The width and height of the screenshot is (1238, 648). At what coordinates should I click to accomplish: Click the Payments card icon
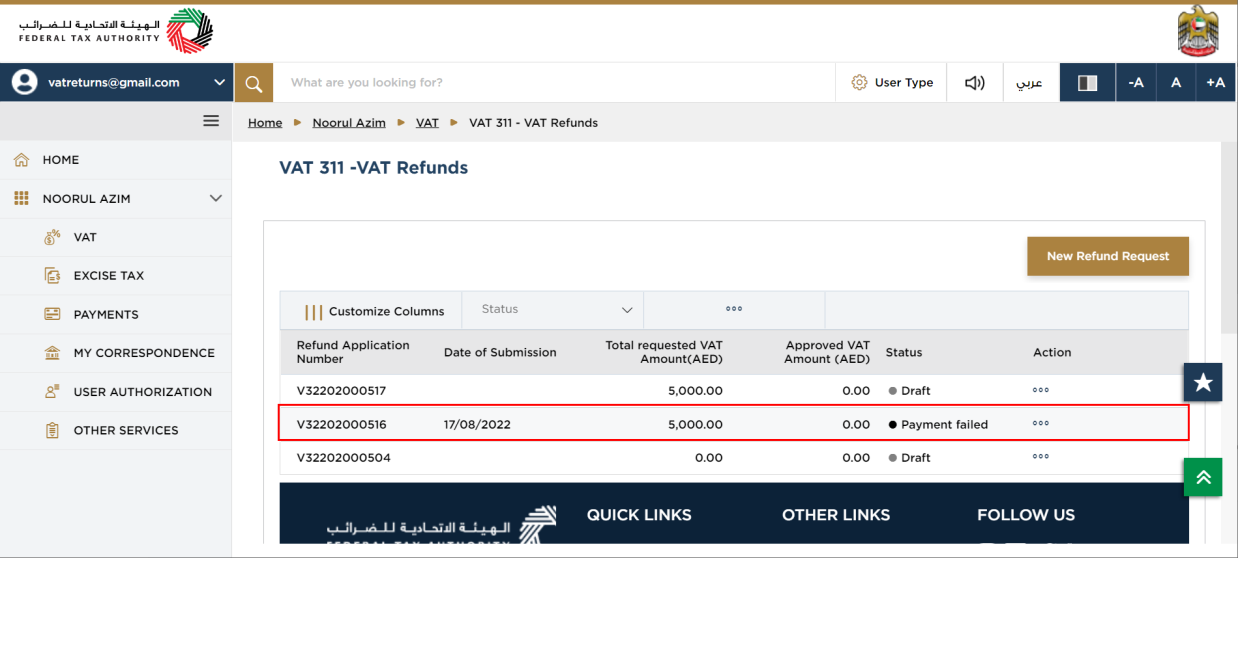[53, 315]
